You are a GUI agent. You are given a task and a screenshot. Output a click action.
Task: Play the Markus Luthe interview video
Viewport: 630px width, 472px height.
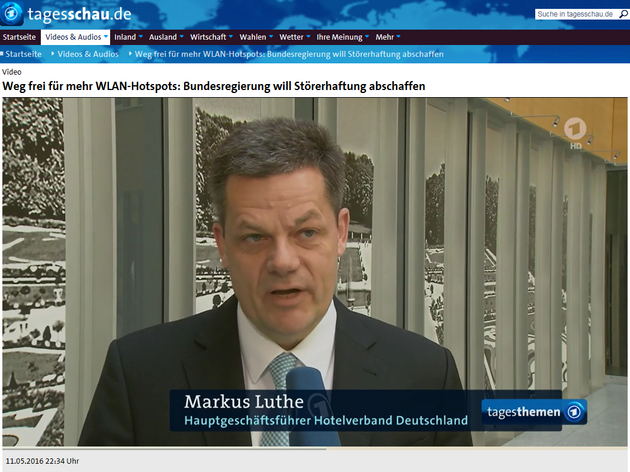coord(315,270)
